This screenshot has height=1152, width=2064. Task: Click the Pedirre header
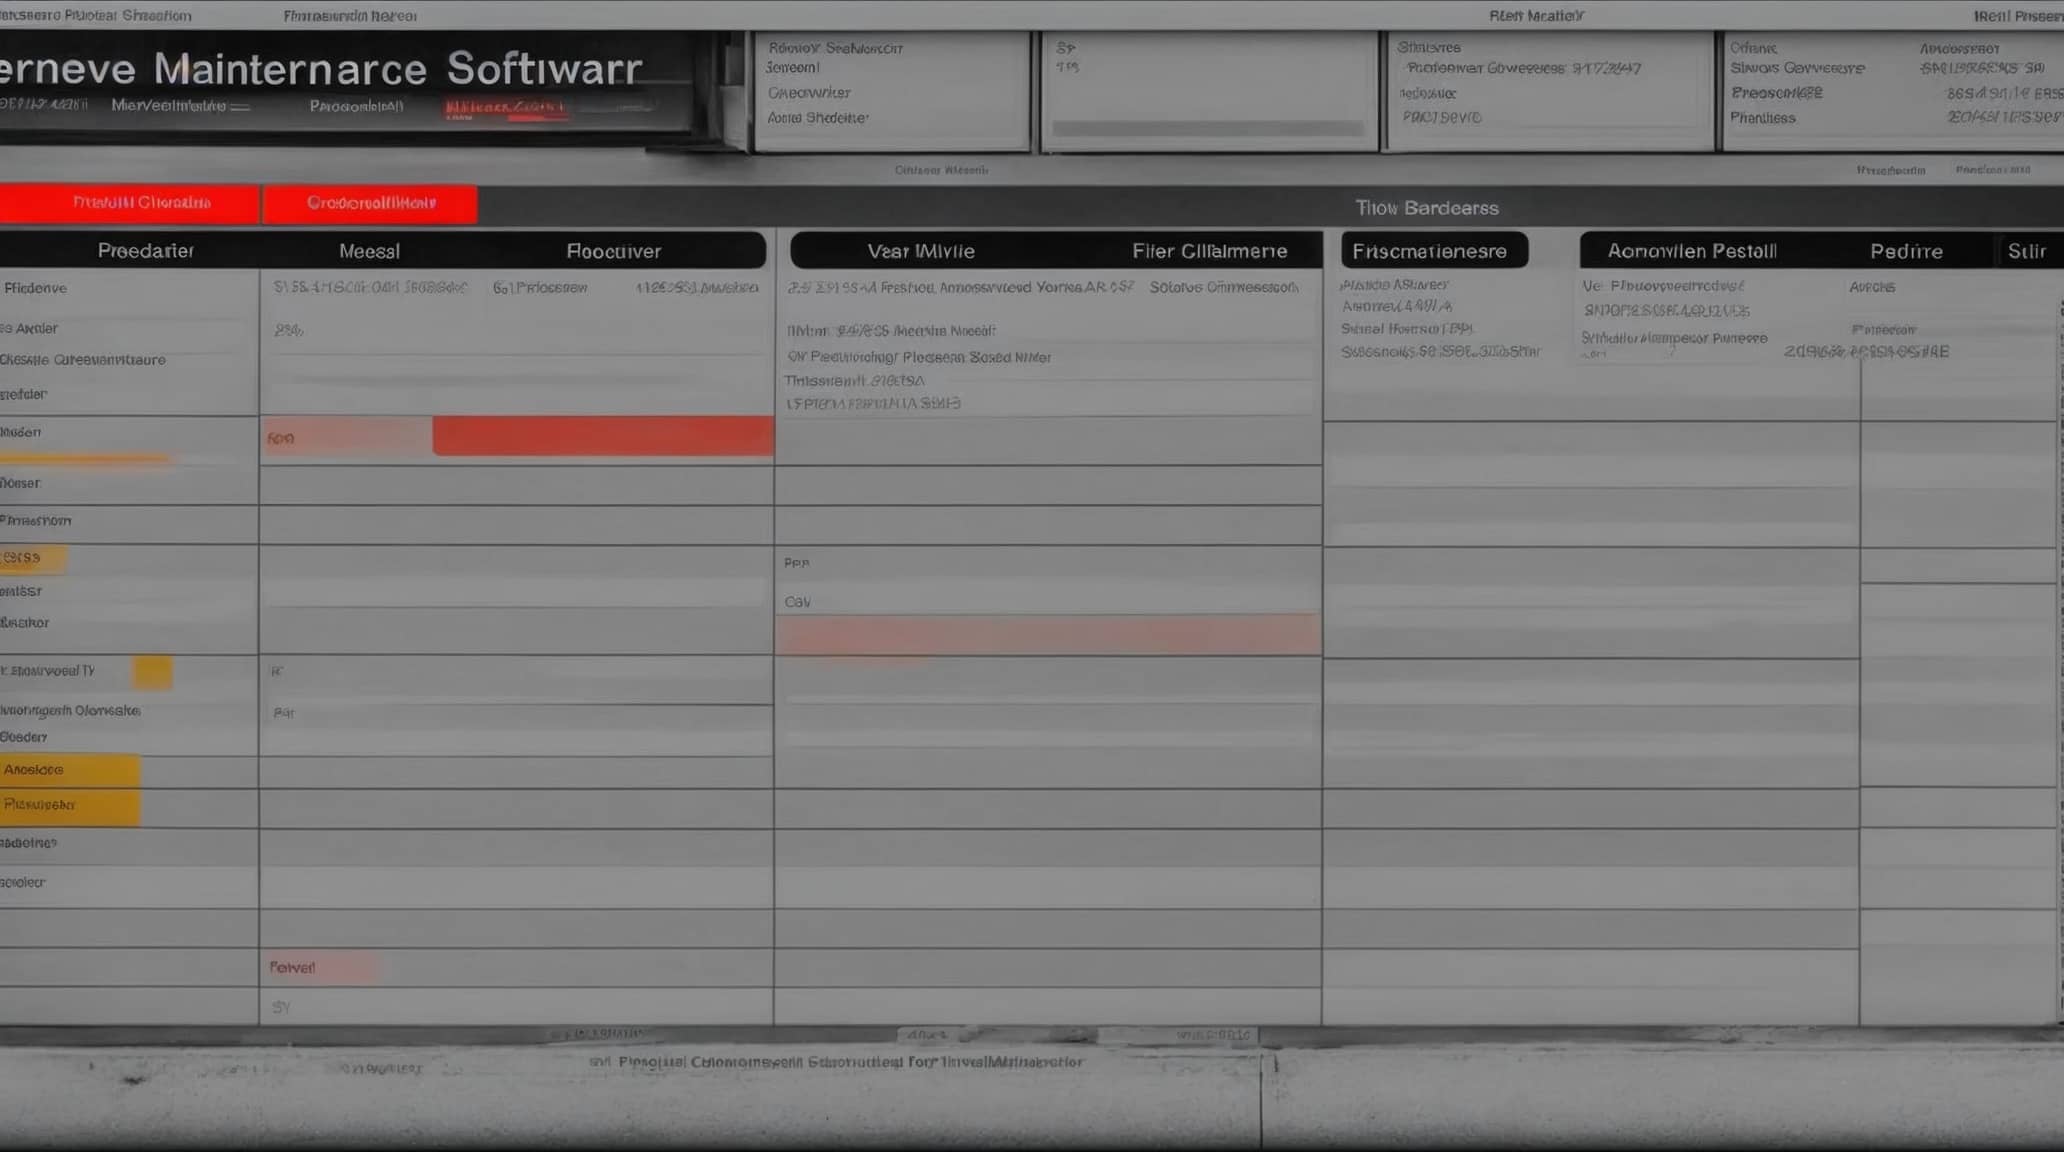(x=1906, y=251)
